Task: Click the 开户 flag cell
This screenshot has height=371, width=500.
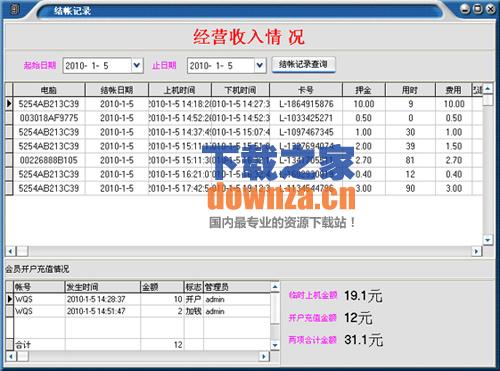Action: 194,299
